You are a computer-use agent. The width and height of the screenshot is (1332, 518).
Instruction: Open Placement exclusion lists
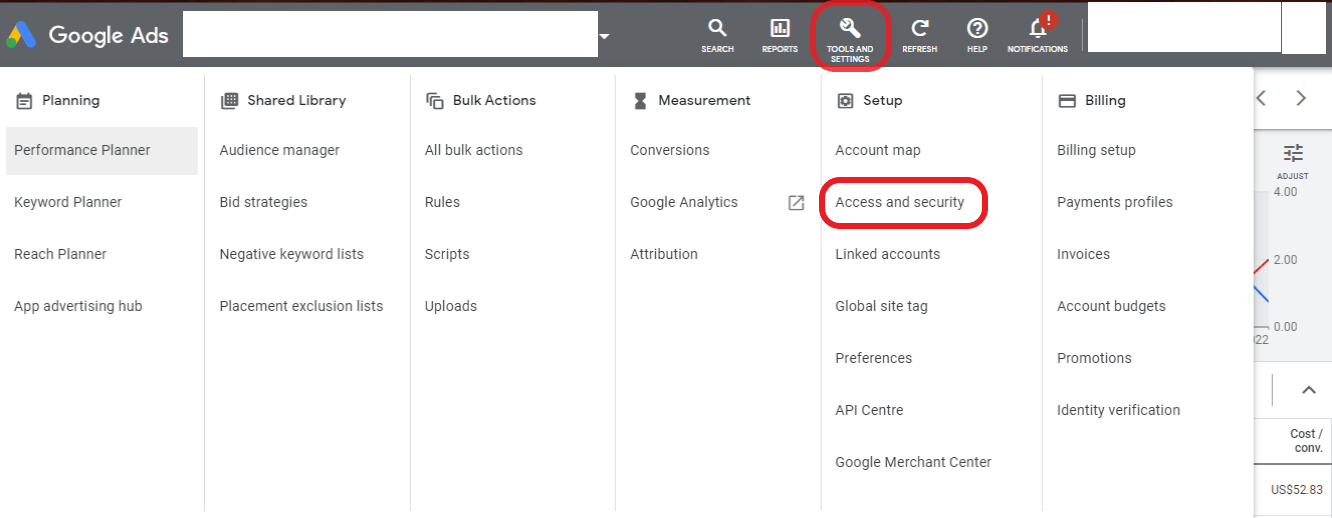click(301, 306)
